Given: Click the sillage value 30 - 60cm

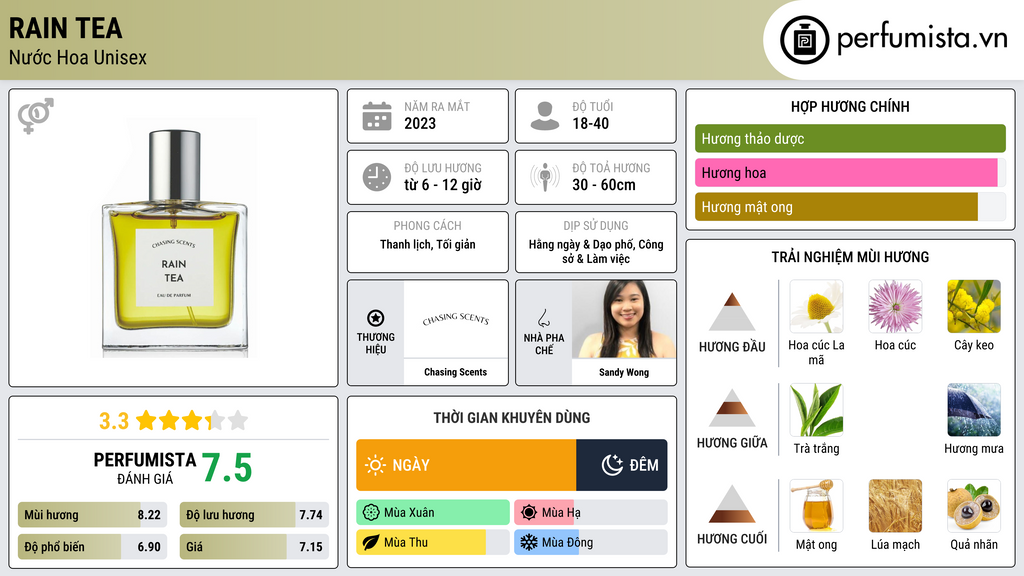Looking at the screenshot, I should 604,185.
